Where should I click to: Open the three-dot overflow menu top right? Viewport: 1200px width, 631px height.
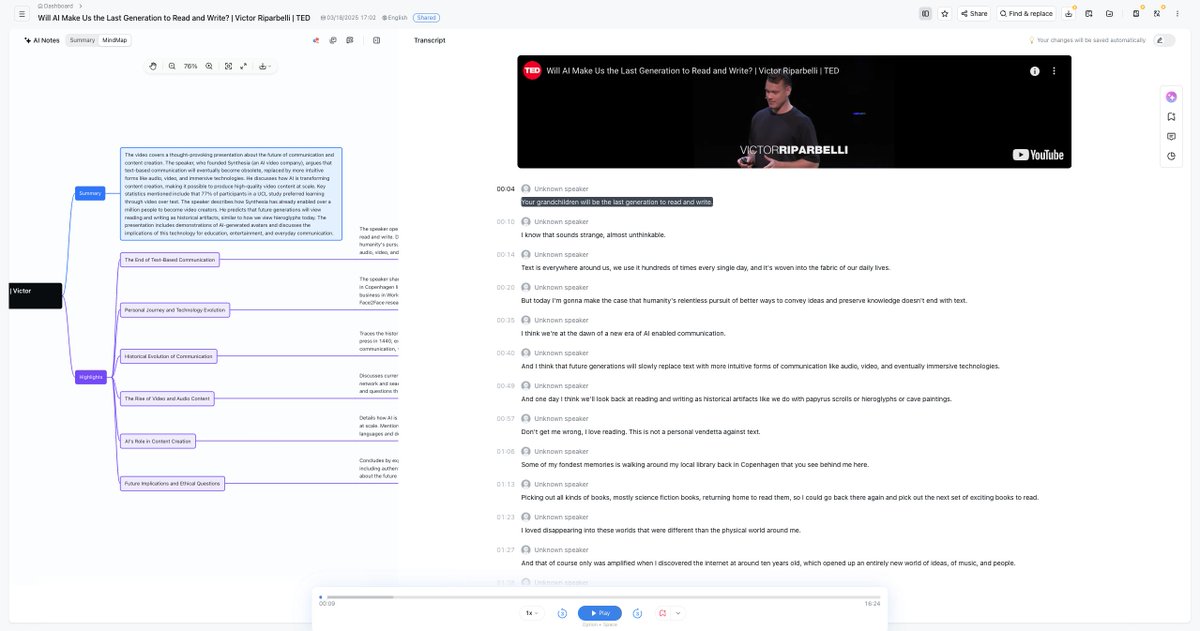pos(1177,13)
